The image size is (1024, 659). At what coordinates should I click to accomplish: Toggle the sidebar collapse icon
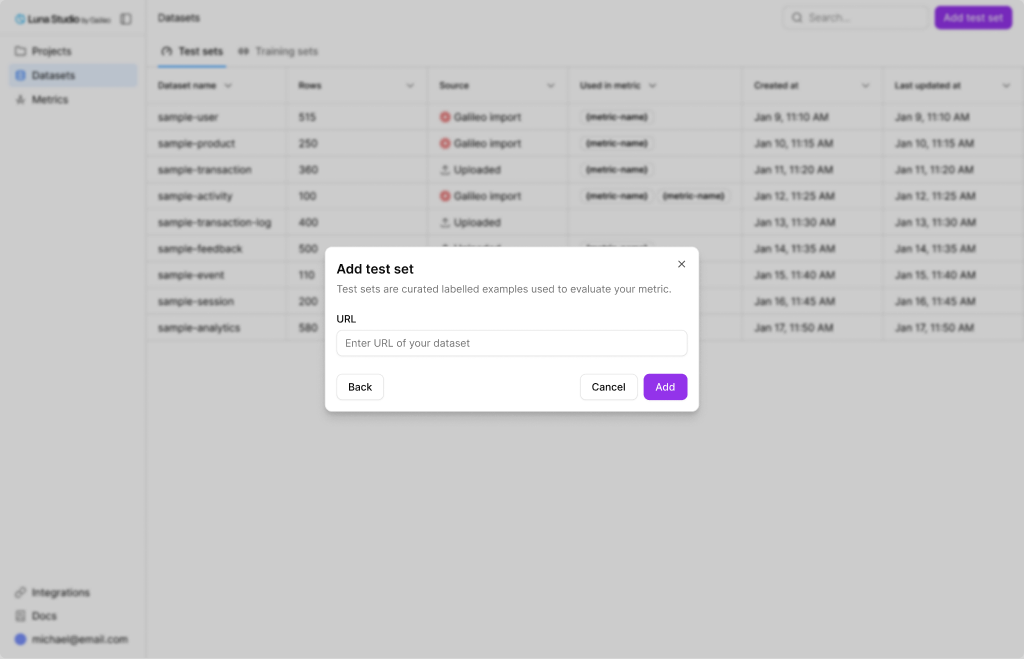(126, 19)
